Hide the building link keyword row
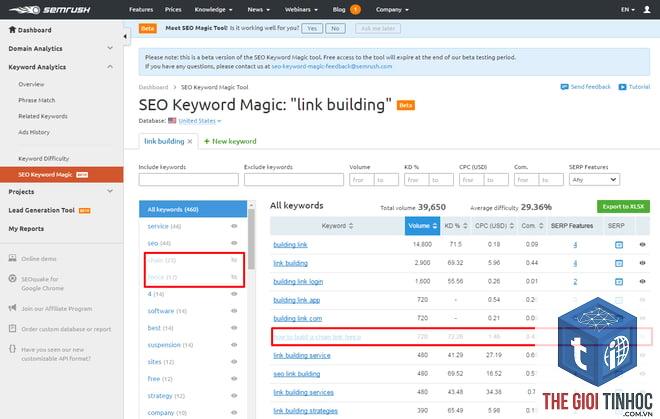660x419 pixels. point(642,244)
